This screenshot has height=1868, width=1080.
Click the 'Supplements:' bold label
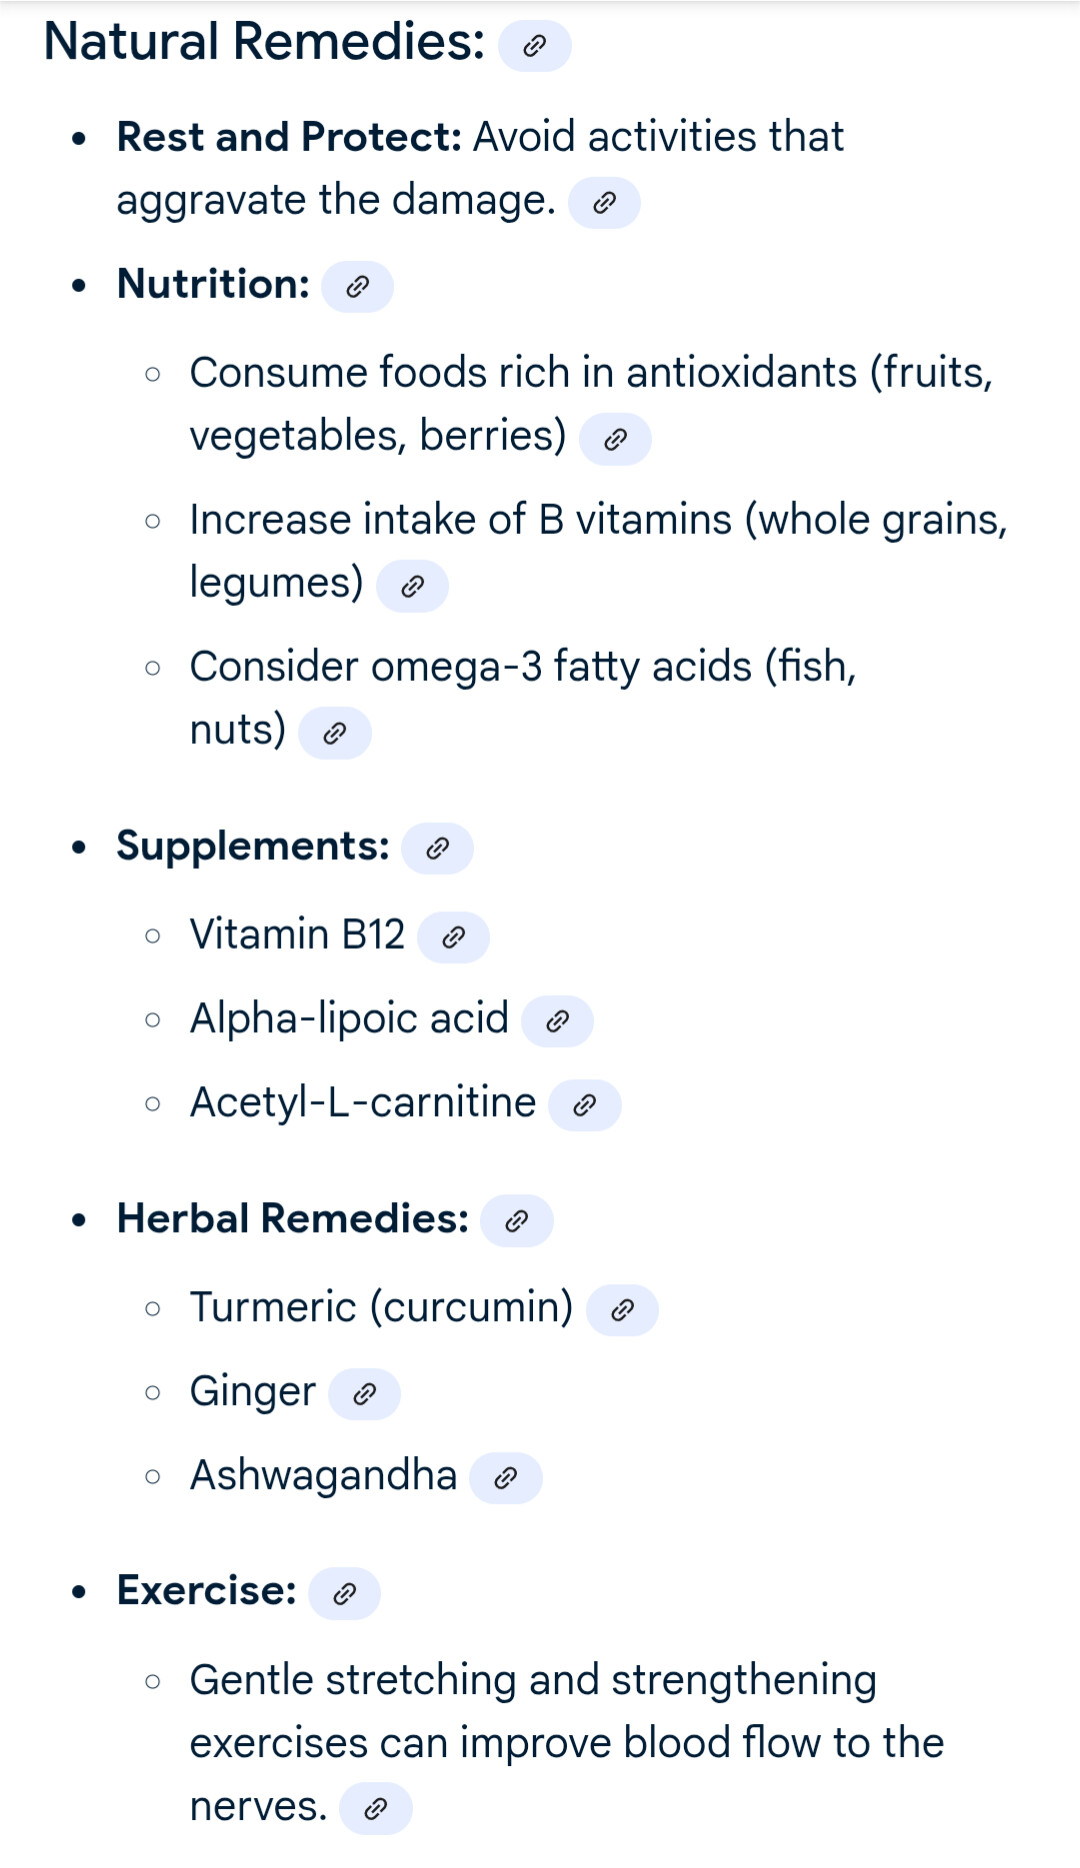click(x=253, y=846)
